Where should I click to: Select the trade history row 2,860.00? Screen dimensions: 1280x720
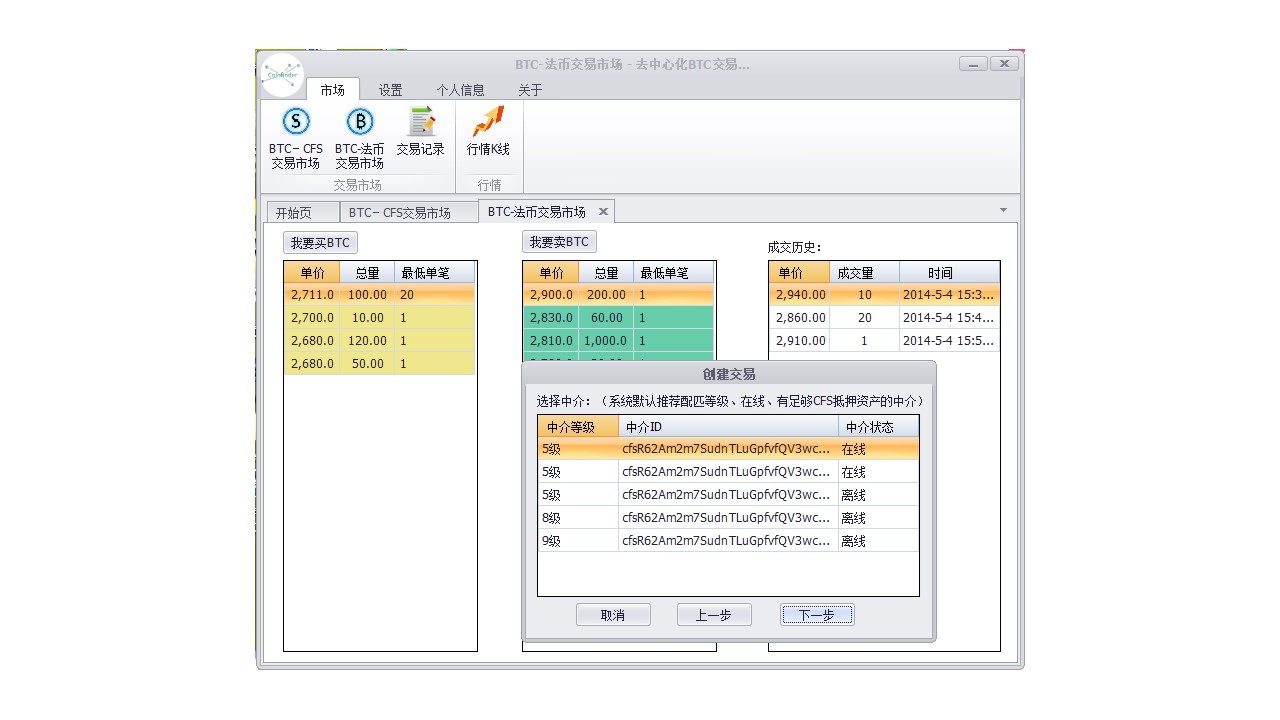coord(885,318)
